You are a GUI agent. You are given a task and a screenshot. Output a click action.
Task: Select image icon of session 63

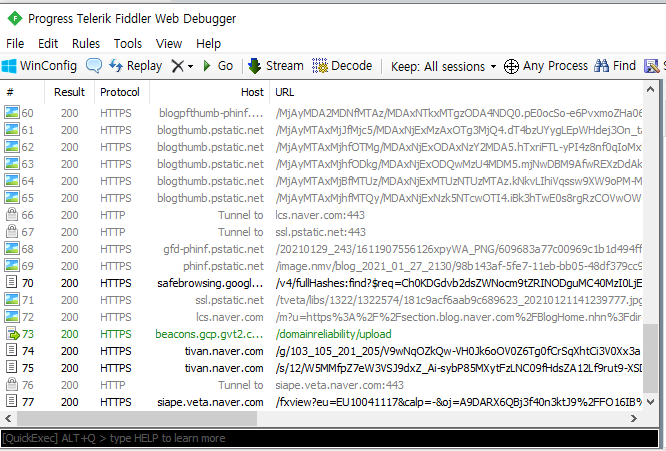click(x=12, y=163)
